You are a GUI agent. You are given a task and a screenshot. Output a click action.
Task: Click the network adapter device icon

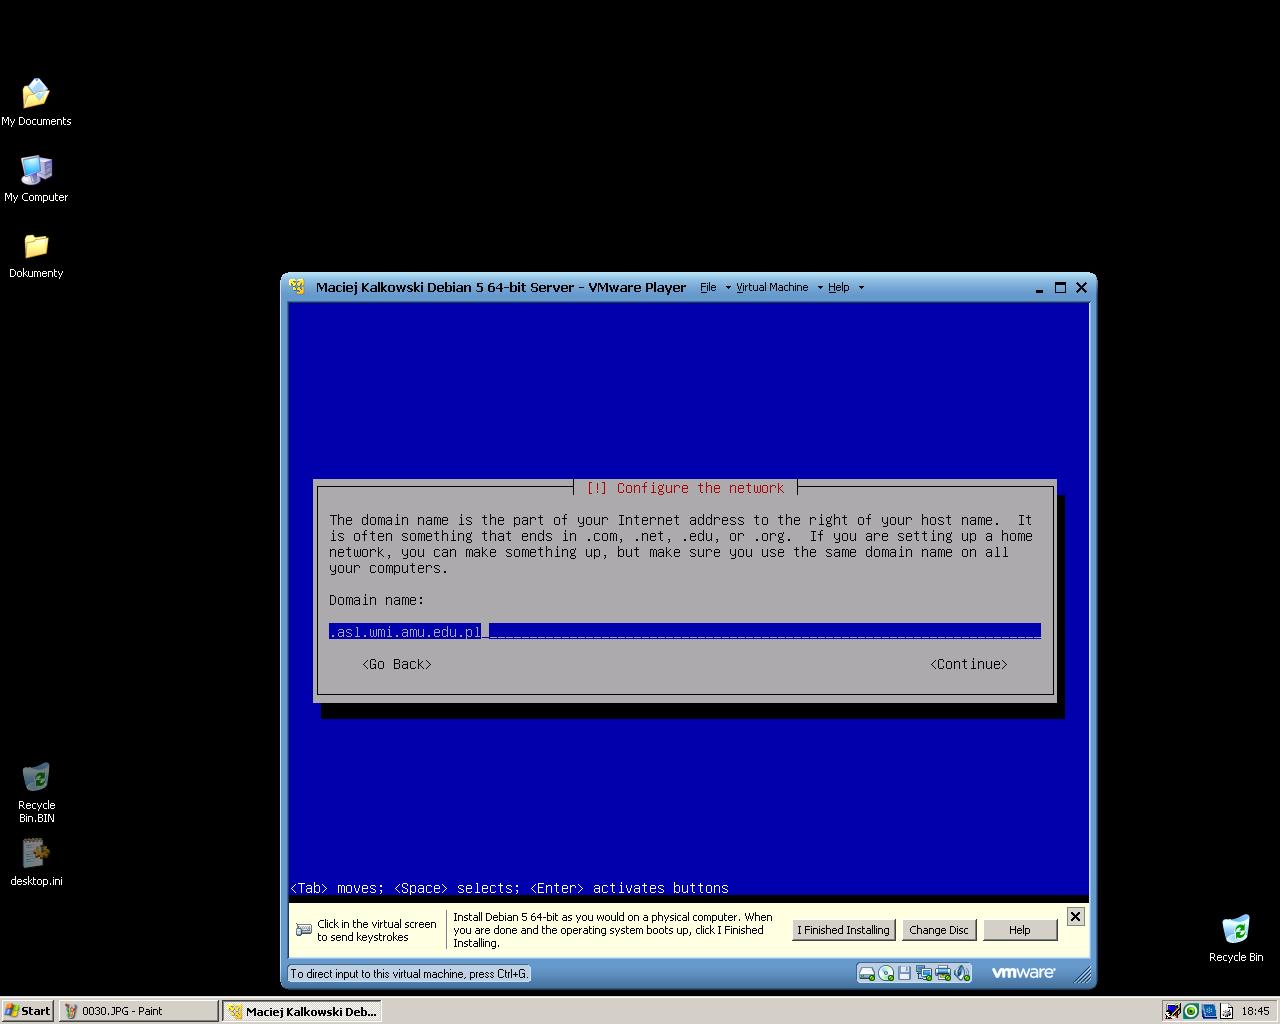pyautogui.click(x=923, y=973)
